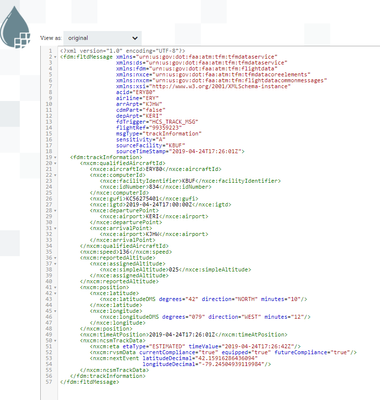The width and height of the screenshot is (380, 400).
Task: Open the View as dropdown
Action: click(x=102, y=38)
